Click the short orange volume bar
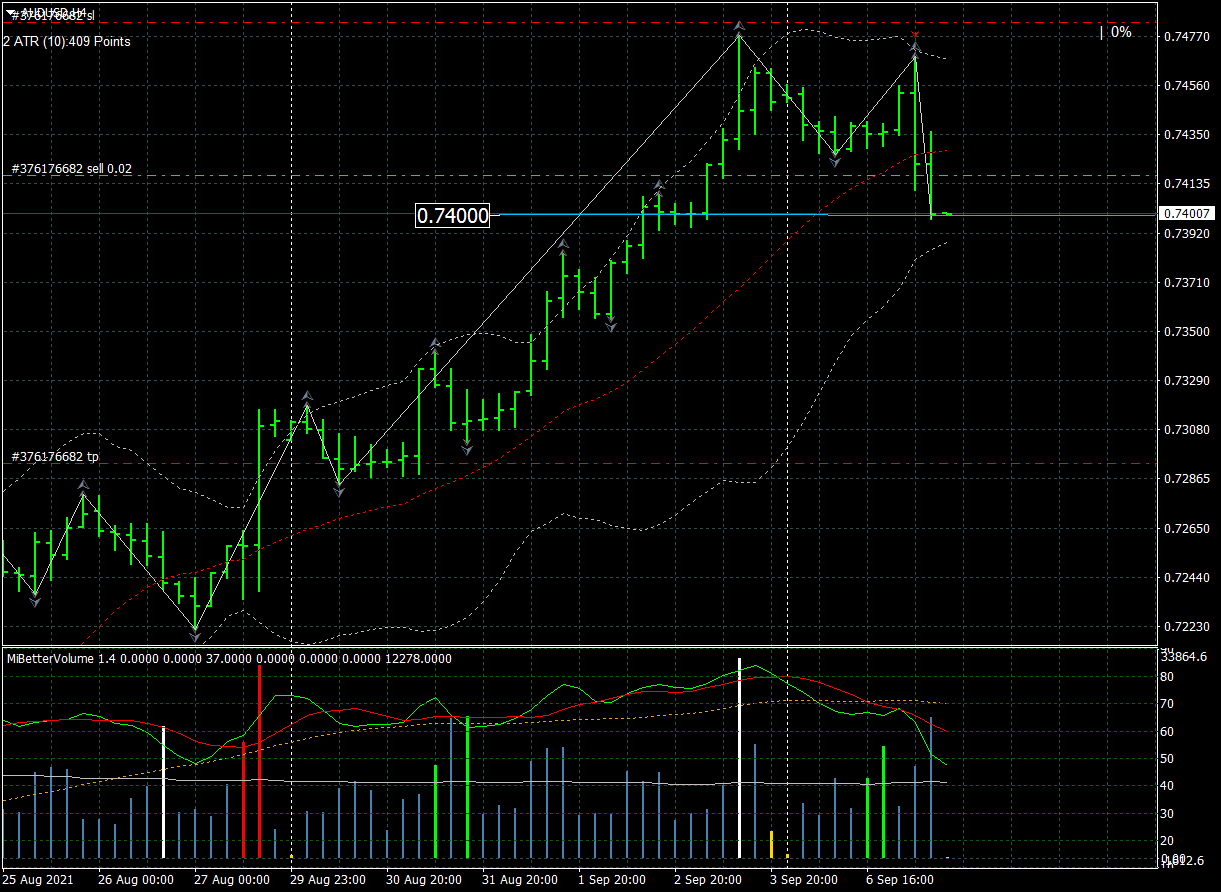 [771, 844]
